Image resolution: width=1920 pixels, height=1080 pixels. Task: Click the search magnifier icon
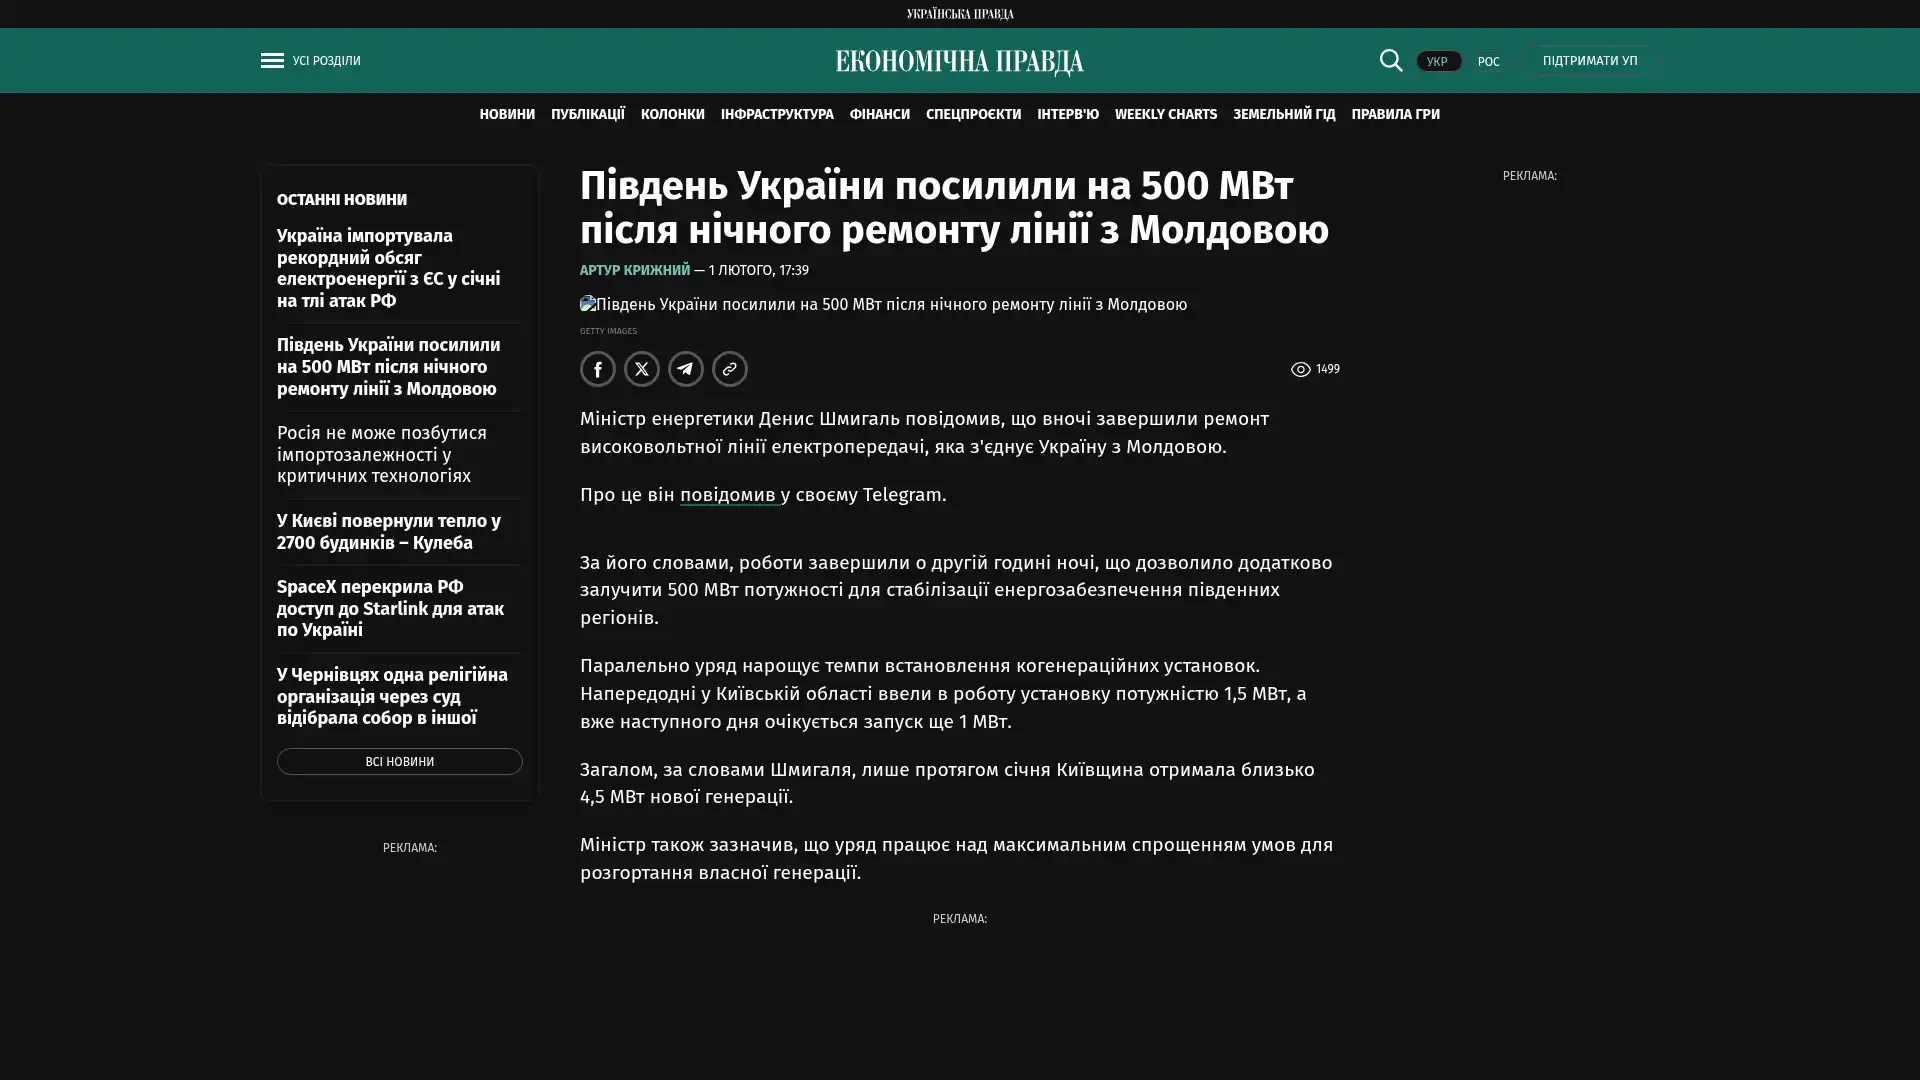click(1390, 60)
